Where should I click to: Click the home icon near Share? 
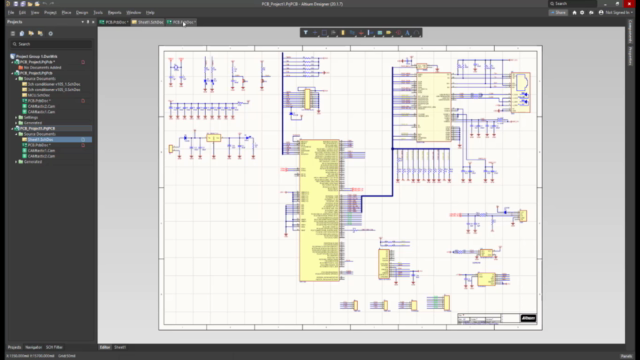574,13
